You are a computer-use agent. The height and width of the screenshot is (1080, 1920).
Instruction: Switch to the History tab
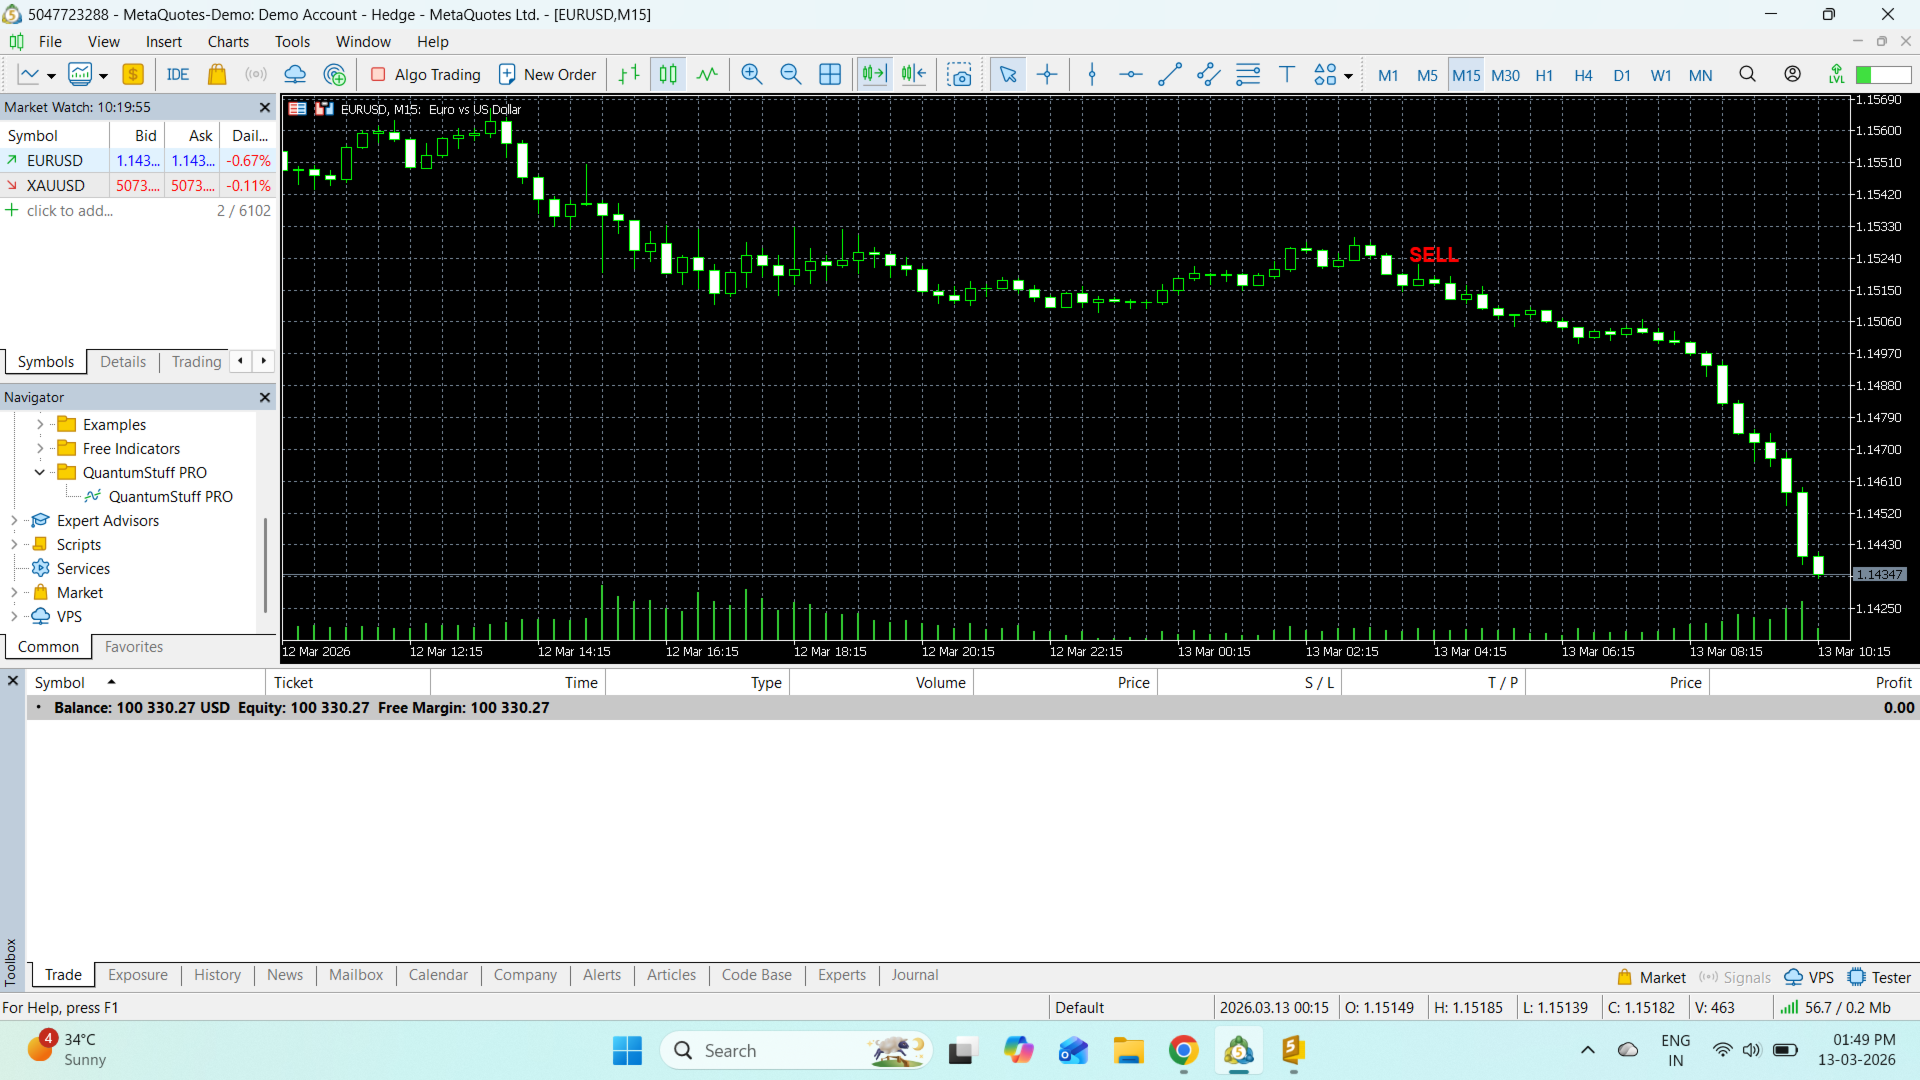(x=217, y=975)
